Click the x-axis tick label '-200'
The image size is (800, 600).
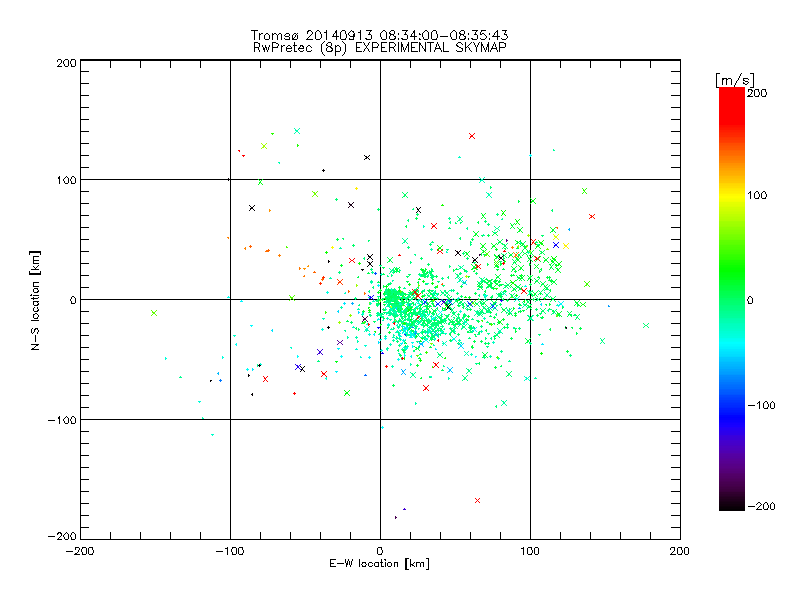80,551
